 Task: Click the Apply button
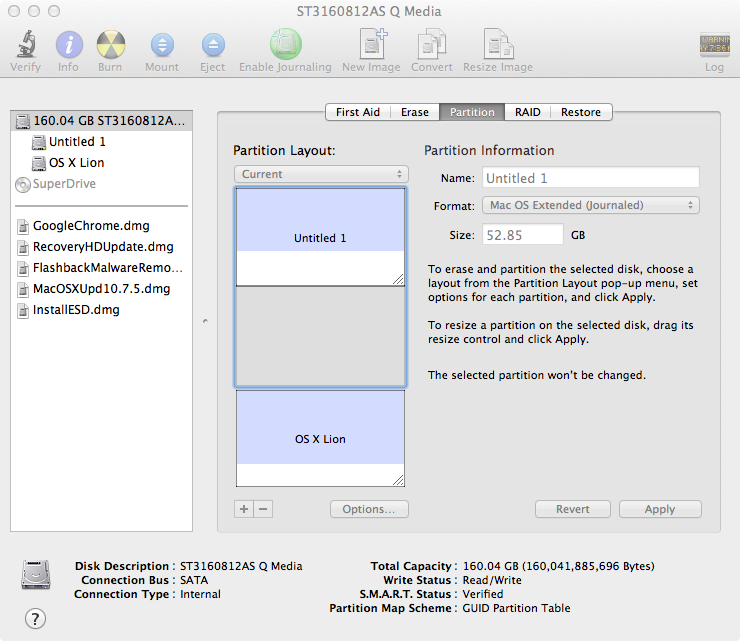(x=660, y=509)
